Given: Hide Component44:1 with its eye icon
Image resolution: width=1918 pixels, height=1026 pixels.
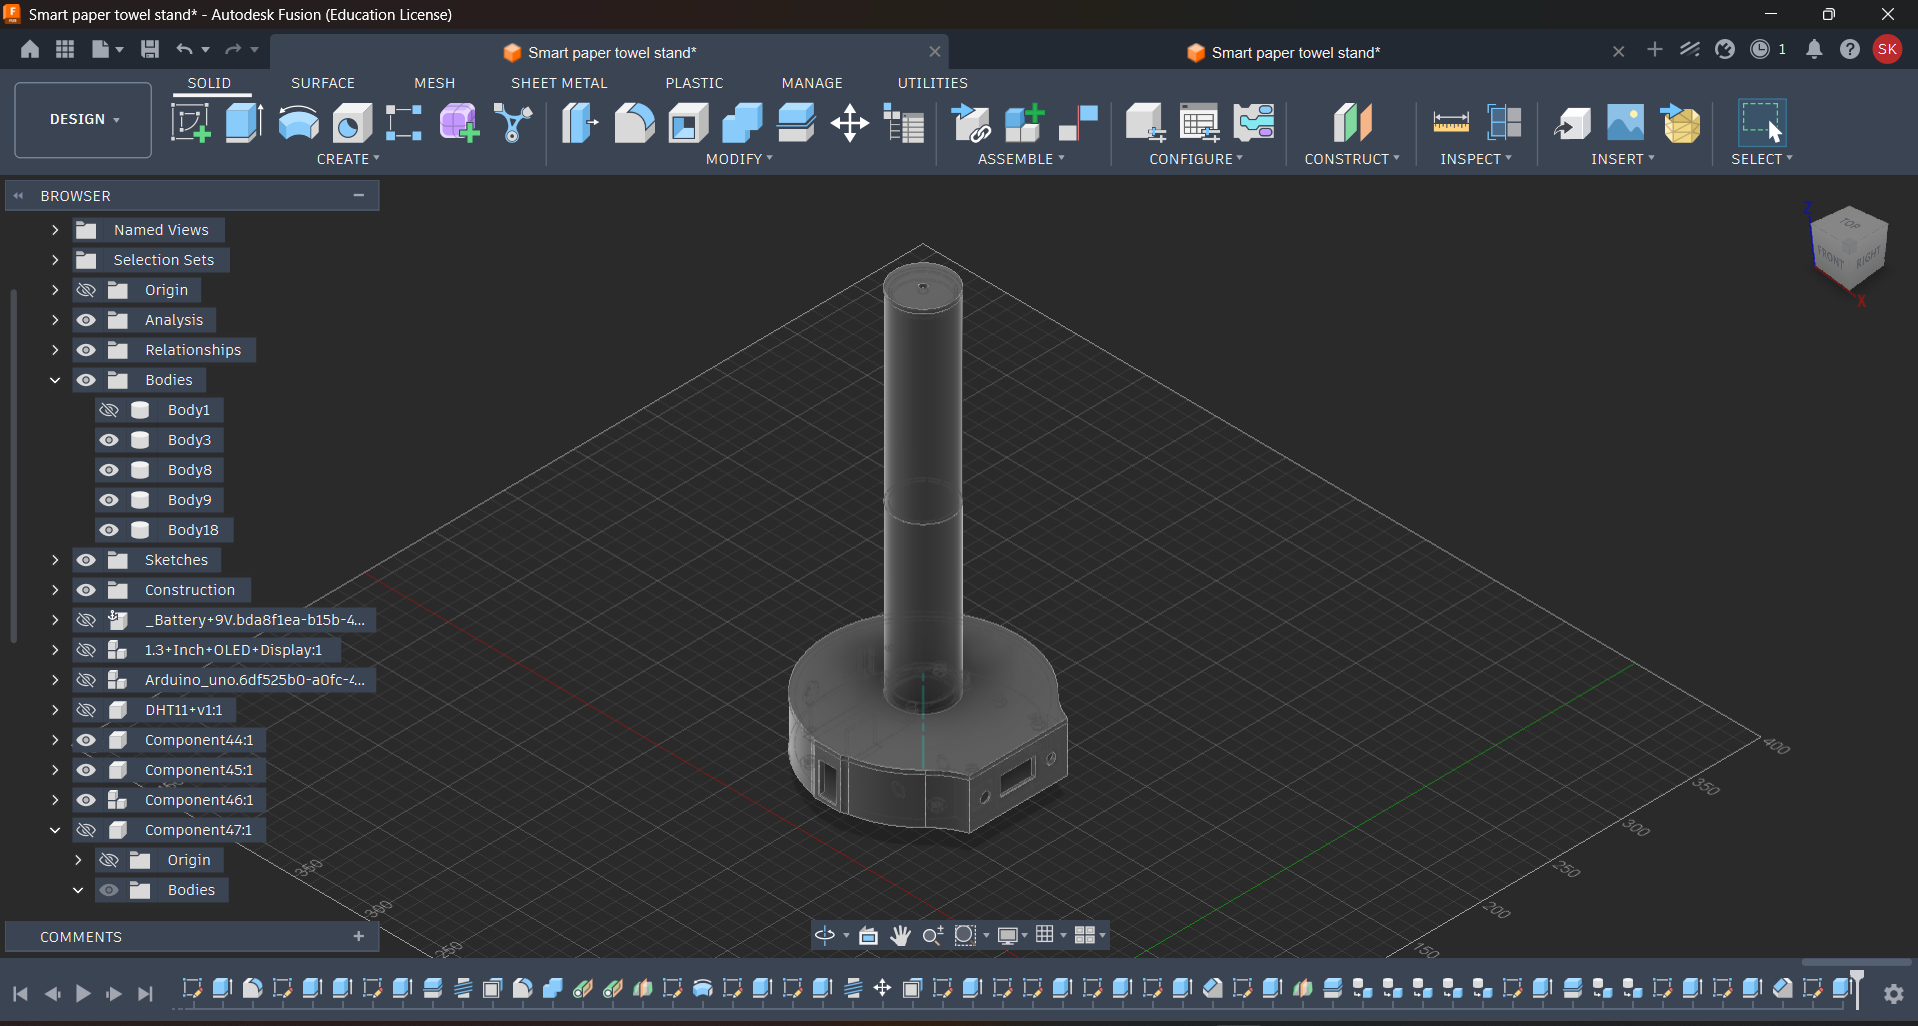Looking at the screenshot, I should point(86,740).
